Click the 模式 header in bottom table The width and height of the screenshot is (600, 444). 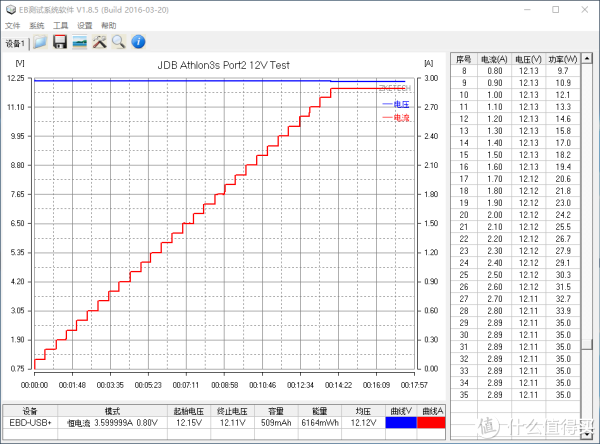pyautogui.click(x=112, y=411)
